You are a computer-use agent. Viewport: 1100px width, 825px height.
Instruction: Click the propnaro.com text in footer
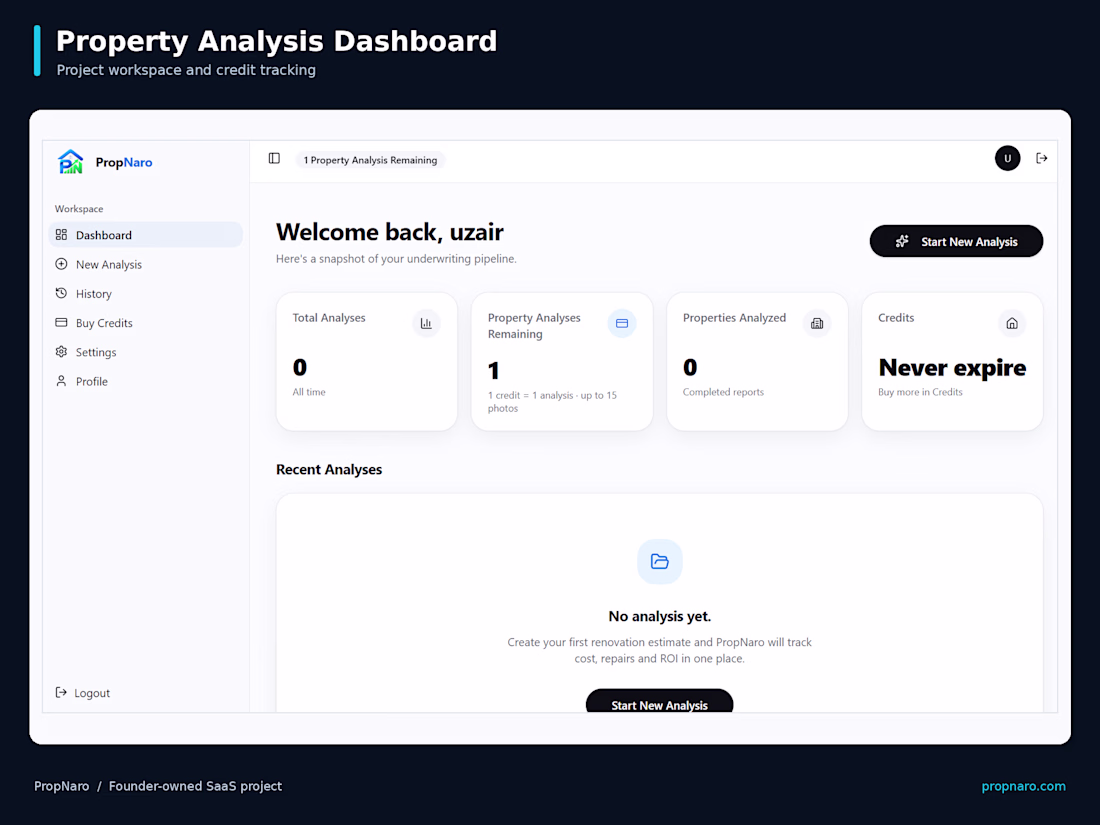[1024, 786]
